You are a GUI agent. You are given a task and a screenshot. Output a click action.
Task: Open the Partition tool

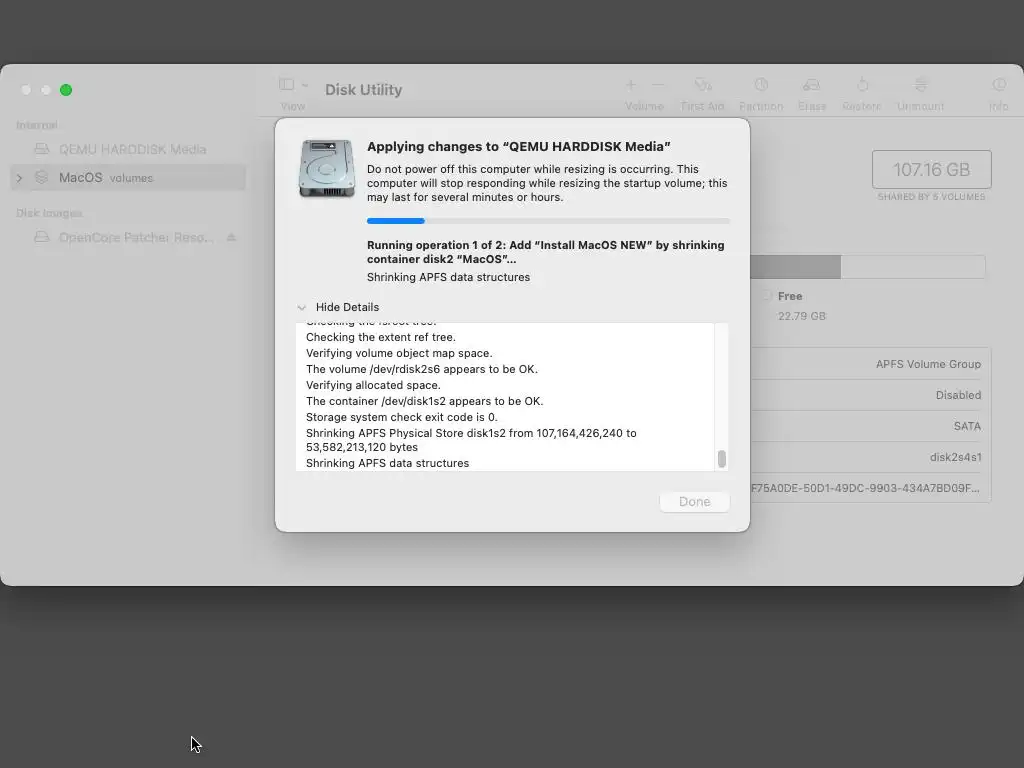click(x=761, y=85)
